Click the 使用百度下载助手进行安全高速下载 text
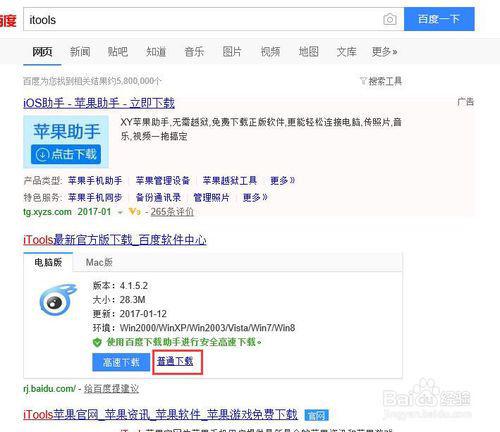 [x=184, y=342]
